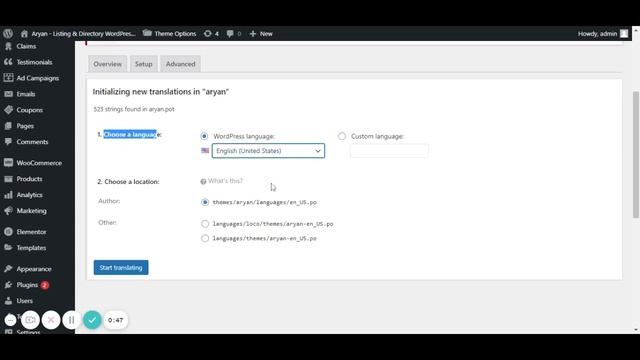Viewport: 640px width, 360px height.
Task: Click the highlighted 'Choose a language' label
Action: point(130,134)
